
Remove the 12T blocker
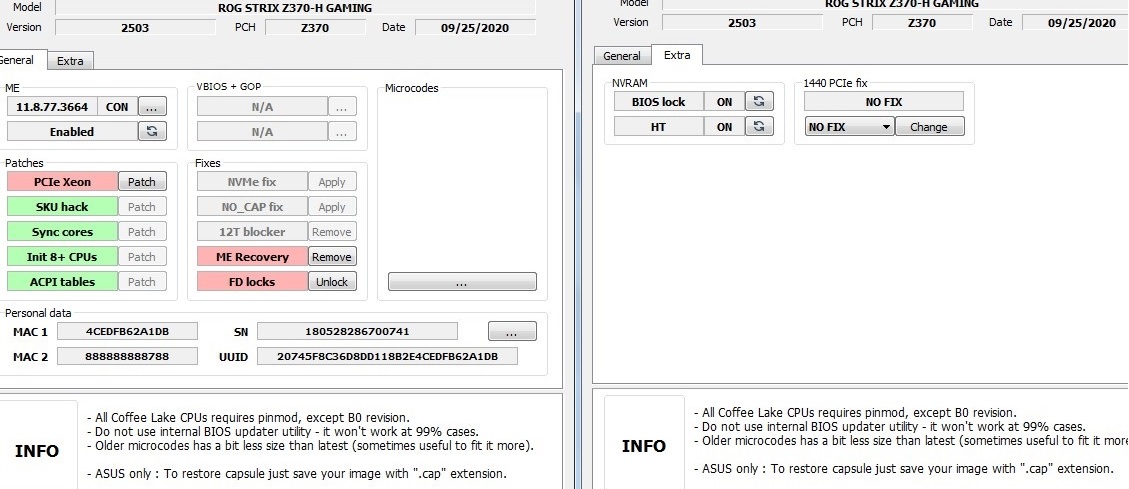pyautogui.click(x=332, y=231)
